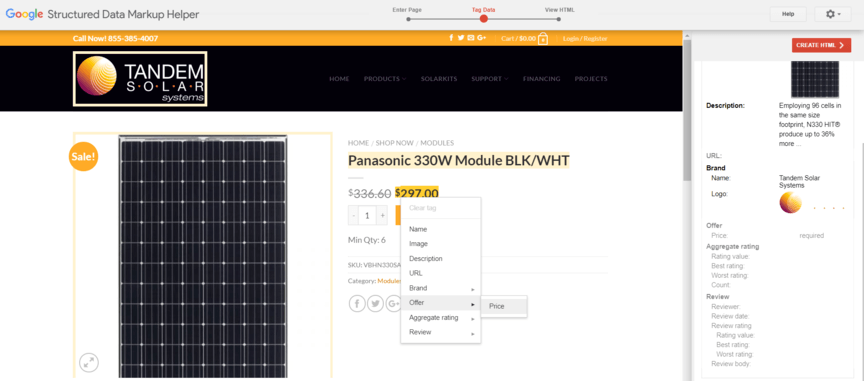This screenshot has height=381, width=864.
Task: Click the View HTML step marker
Action: (x=558, y=19)
